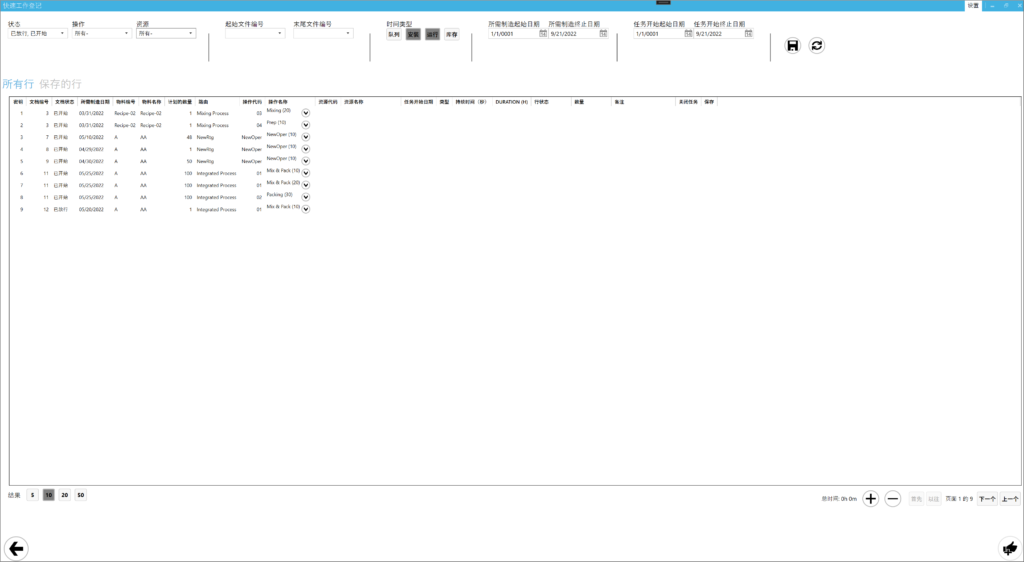Switch to the 保存的行 tab

pyautogui.click(x=60, y=84)
